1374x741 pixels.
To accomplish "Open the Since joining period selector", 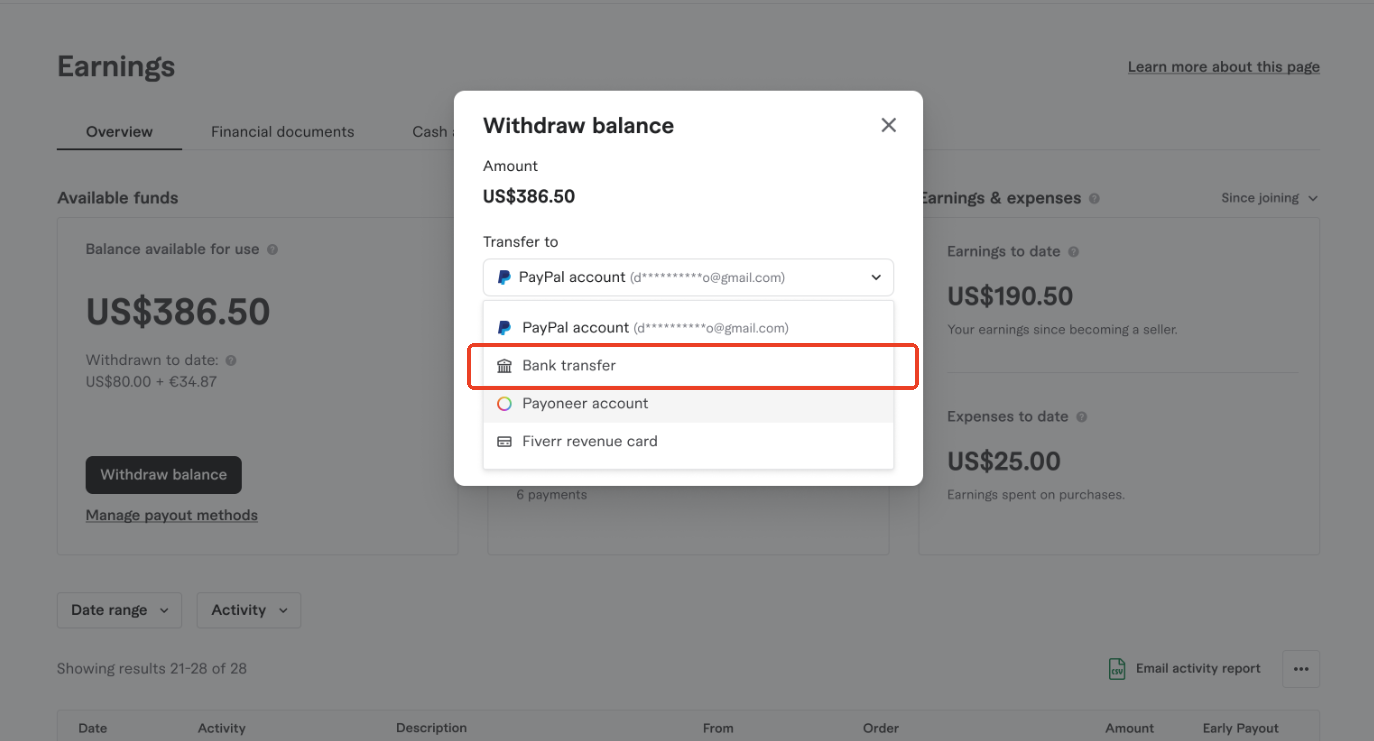I will click(x=1269, y=198).
